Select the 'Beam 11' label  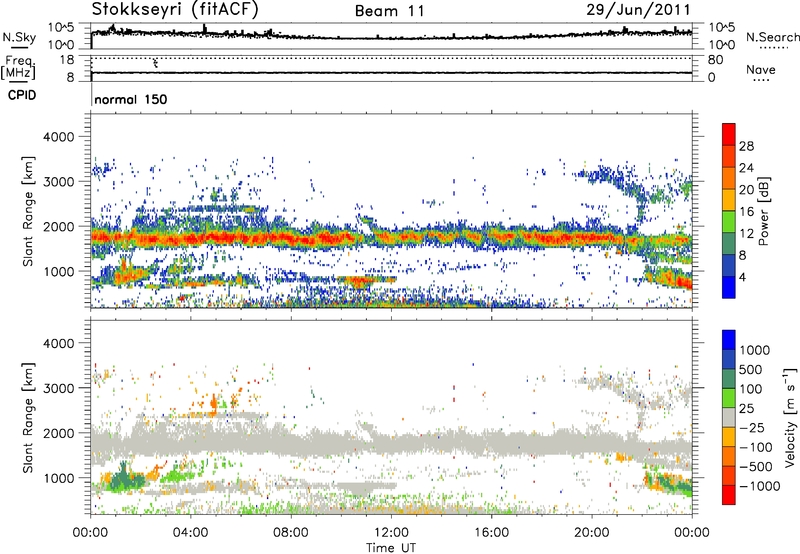(x=390, y=11)
